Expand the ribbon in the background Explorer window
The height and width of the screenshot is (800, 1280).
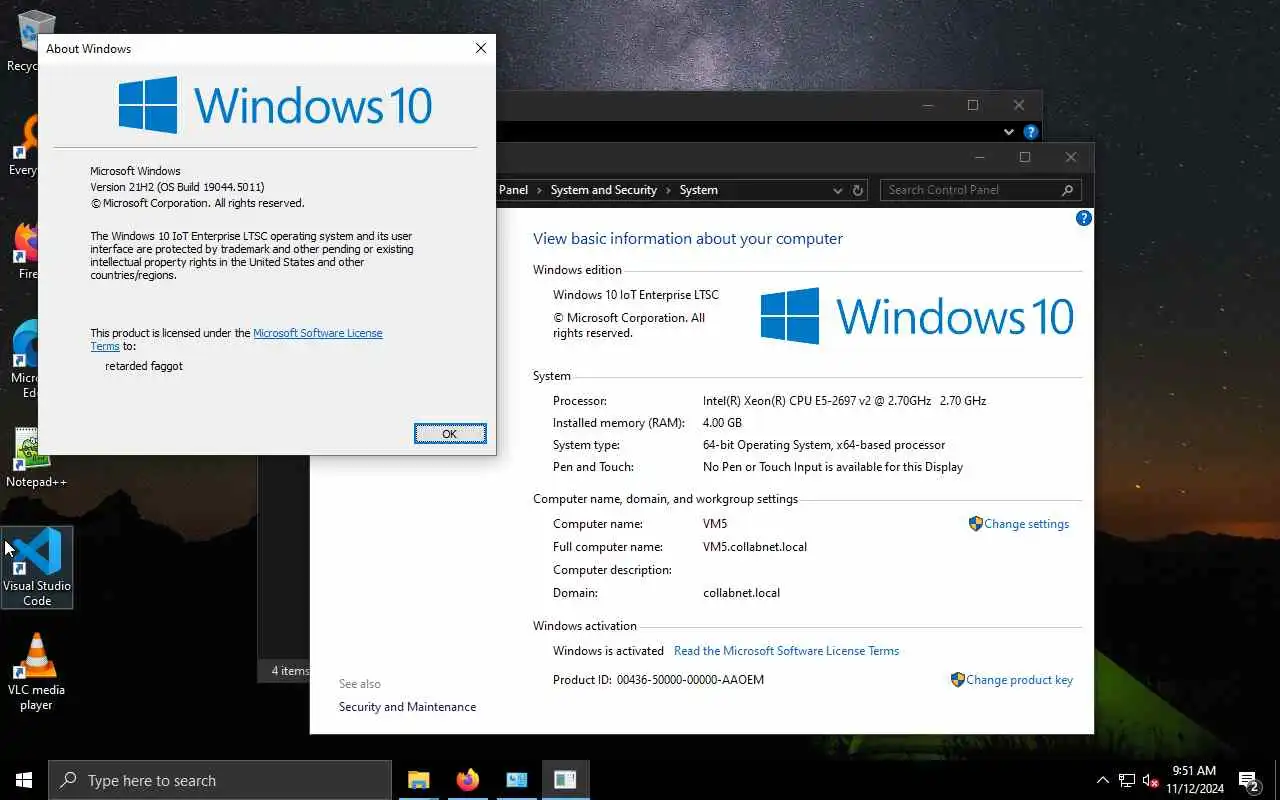click(x=1008, y=132)
